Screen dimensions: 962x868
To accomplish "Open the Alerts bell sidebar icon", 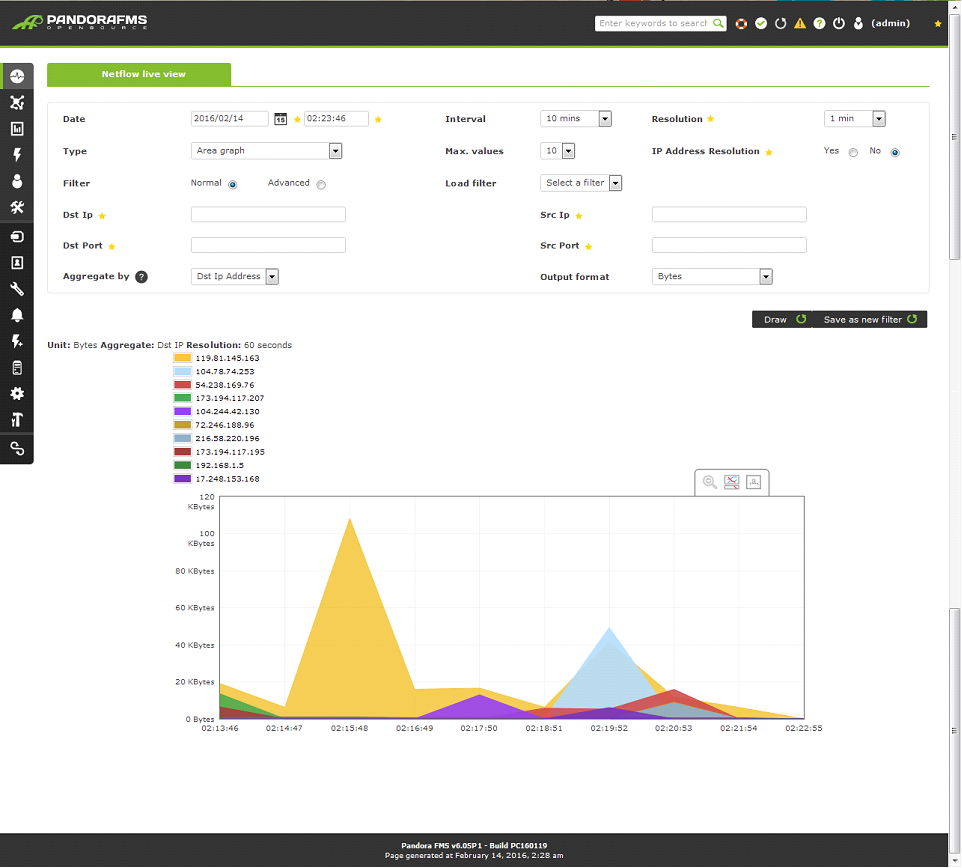I will tap(17, 315).
